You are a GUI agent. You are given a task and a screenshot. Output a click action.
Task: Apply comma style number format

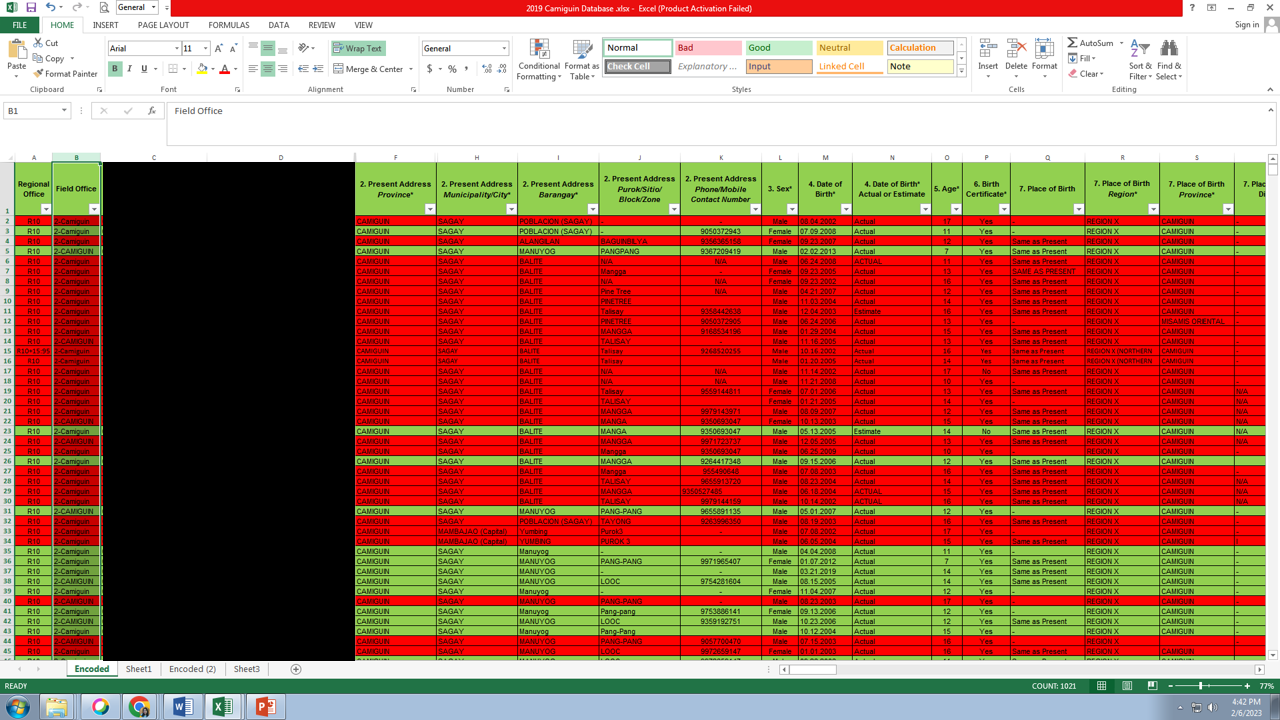click(x=466, y=69)
